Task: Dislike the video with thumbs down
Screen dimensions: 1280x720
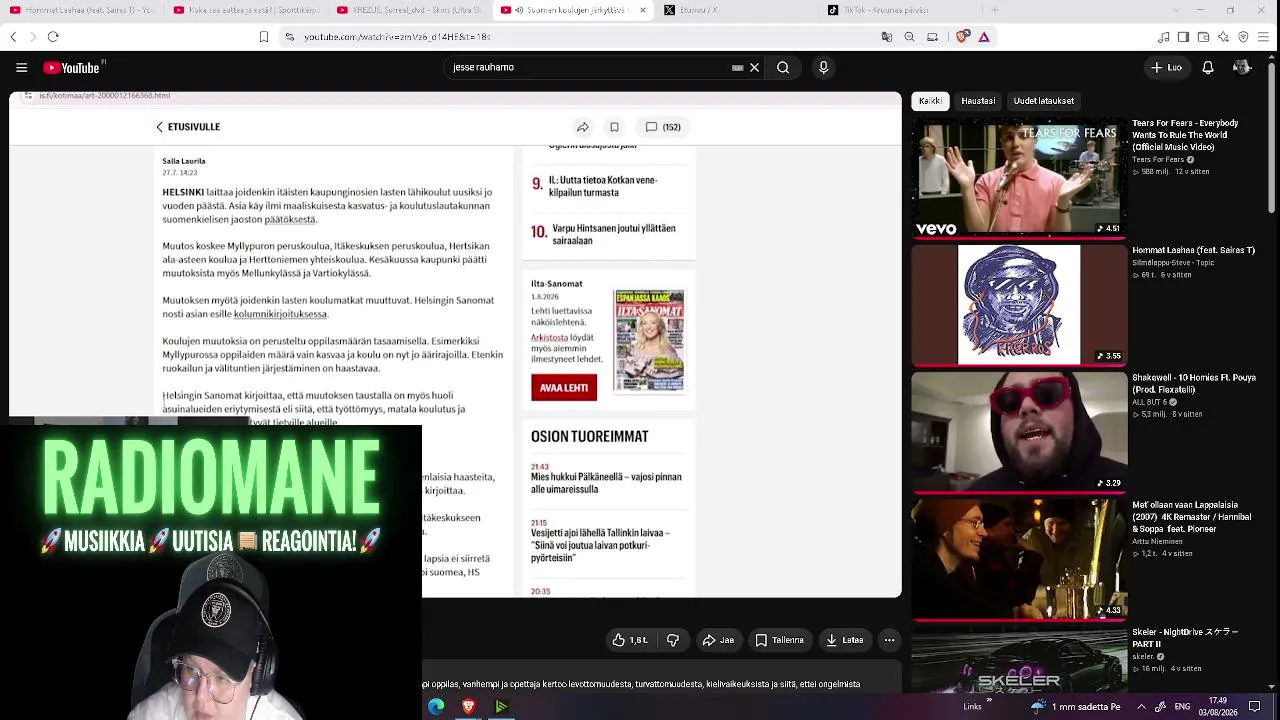Action: [x=673, y=640]
